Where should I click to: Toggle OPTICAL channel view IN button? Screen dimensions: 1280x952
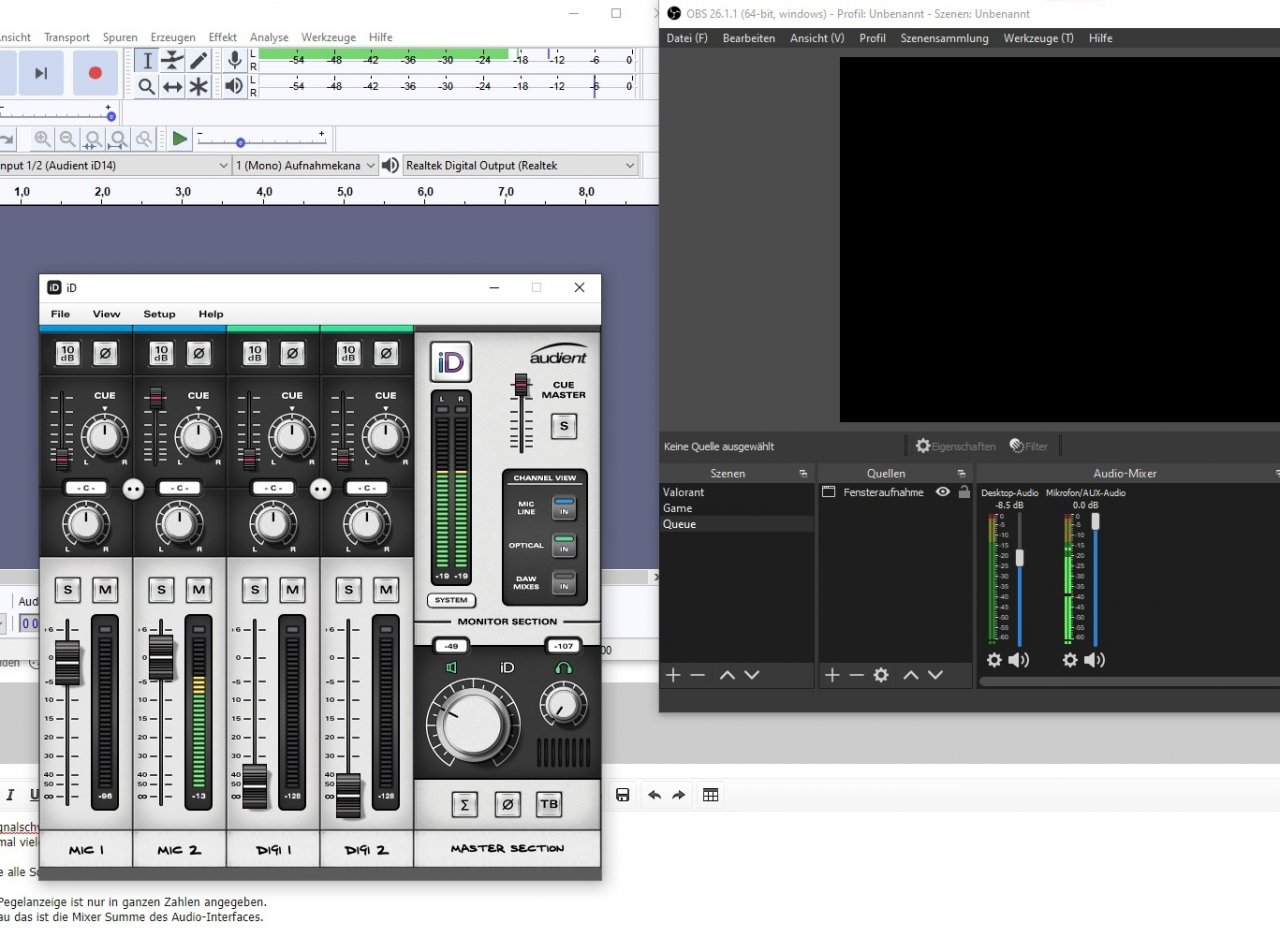pyautogui.click(x=565, y=545)
